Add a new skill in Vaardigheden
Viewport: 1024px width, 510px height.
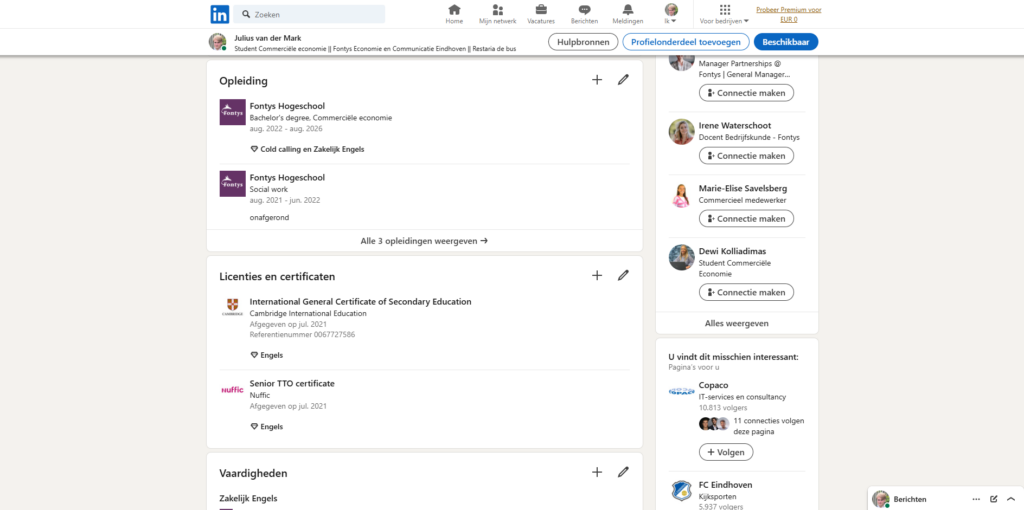point(597,471)
